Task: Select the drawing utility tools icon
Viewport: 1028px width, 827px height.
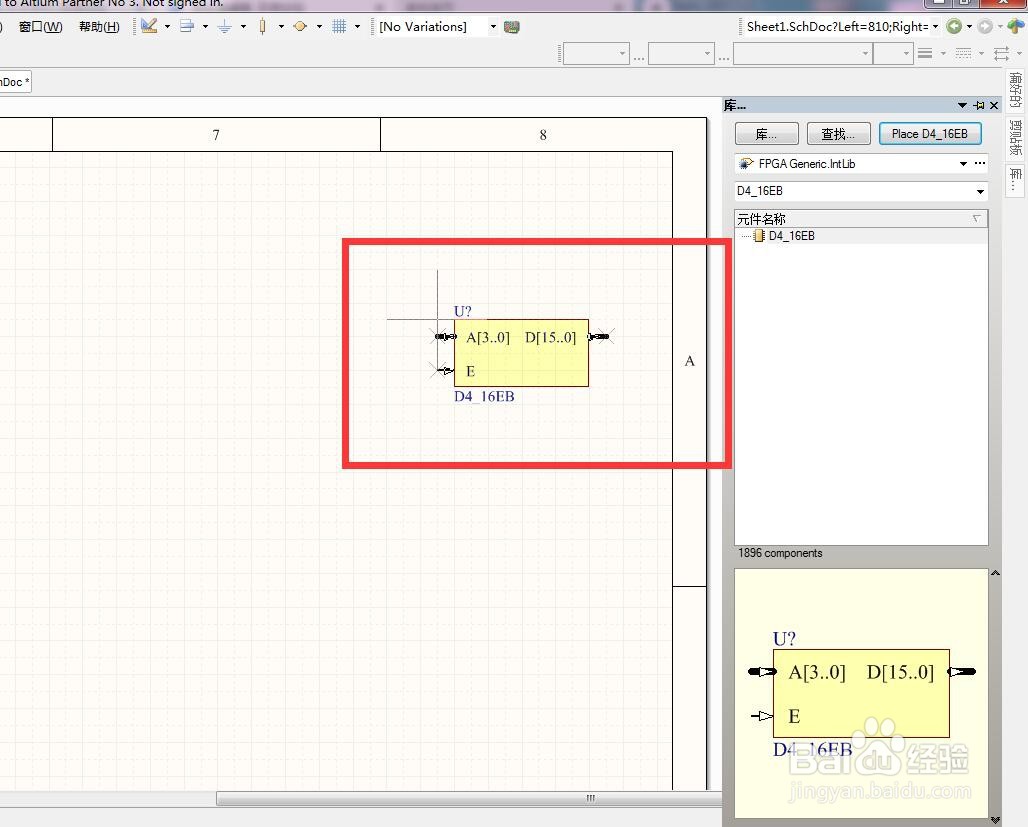Action: click(149, 26)
